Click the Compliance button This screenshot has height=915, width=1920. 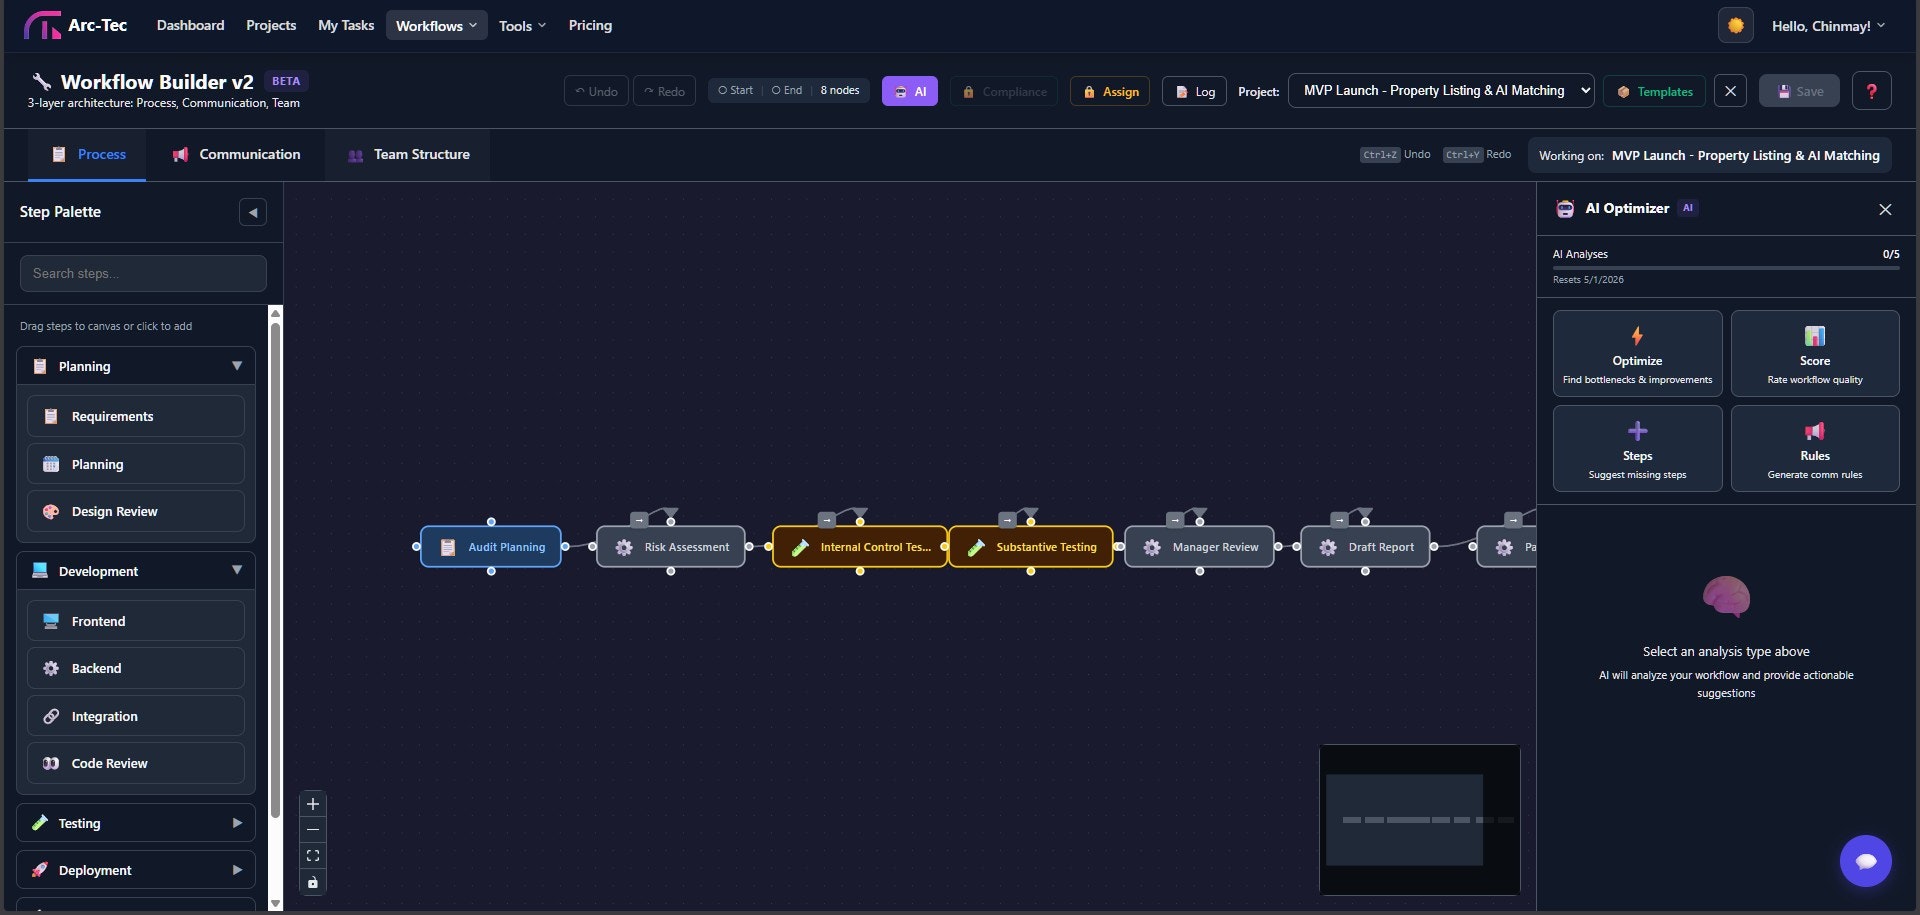tap(1004, 91)
